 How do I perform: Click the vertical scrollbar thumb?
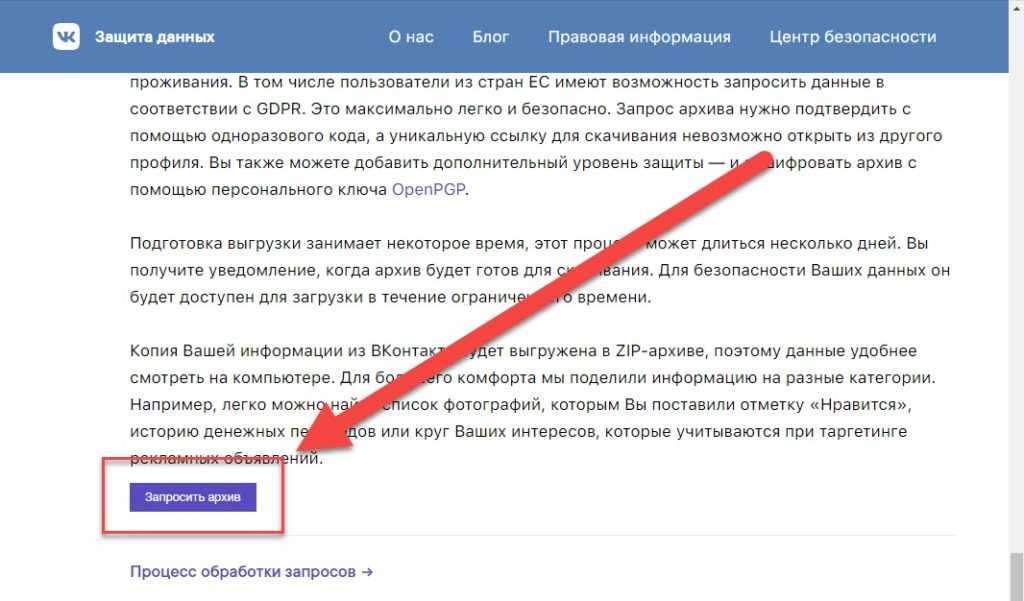[1015, 575]
